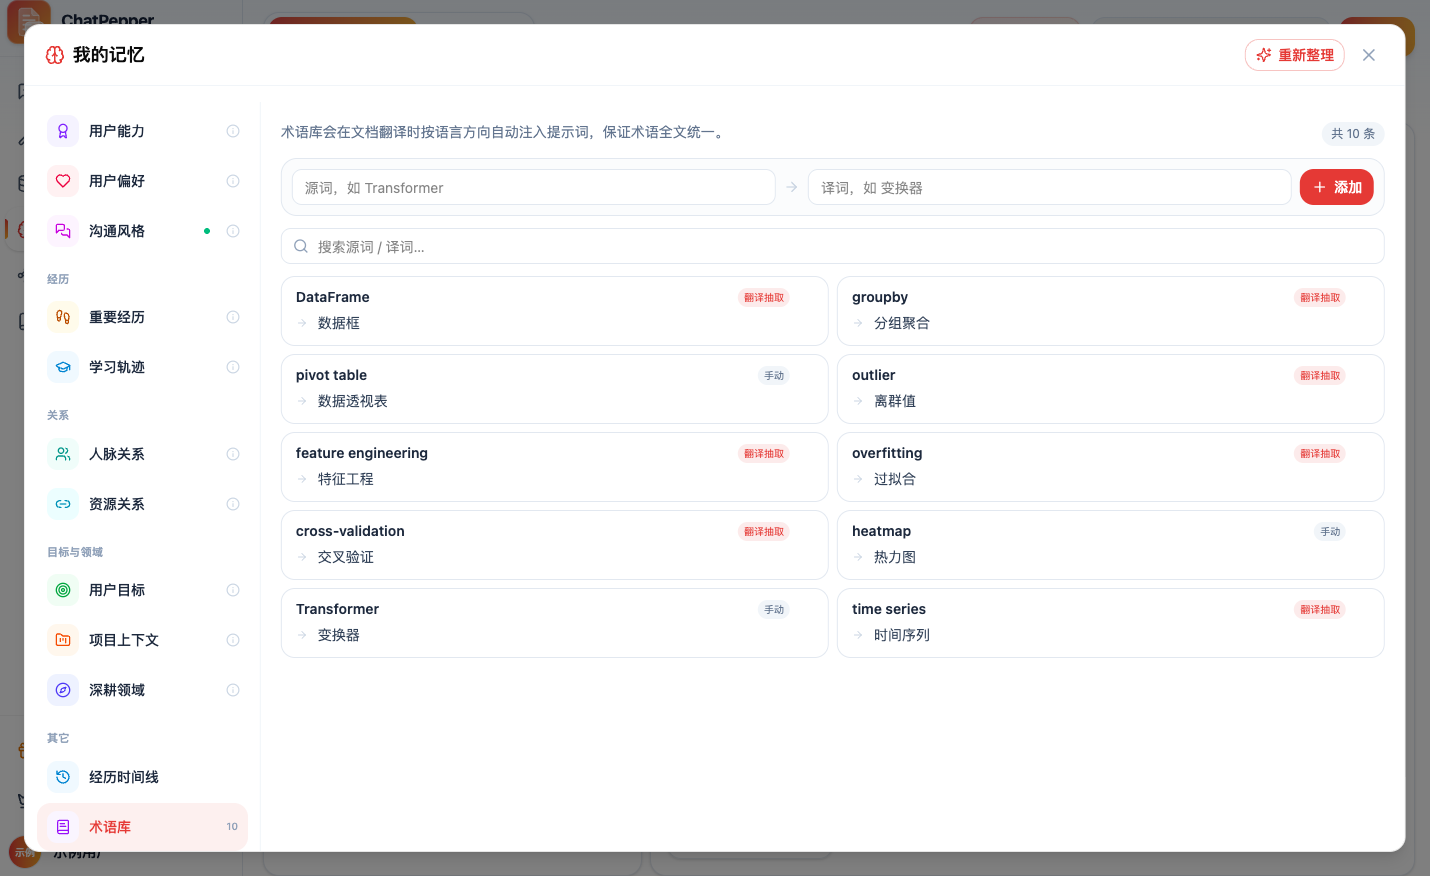Viewport: 1430px width, 876px height.
Task: Open the time series glossary entry
Action: [x=1111, y=623]
